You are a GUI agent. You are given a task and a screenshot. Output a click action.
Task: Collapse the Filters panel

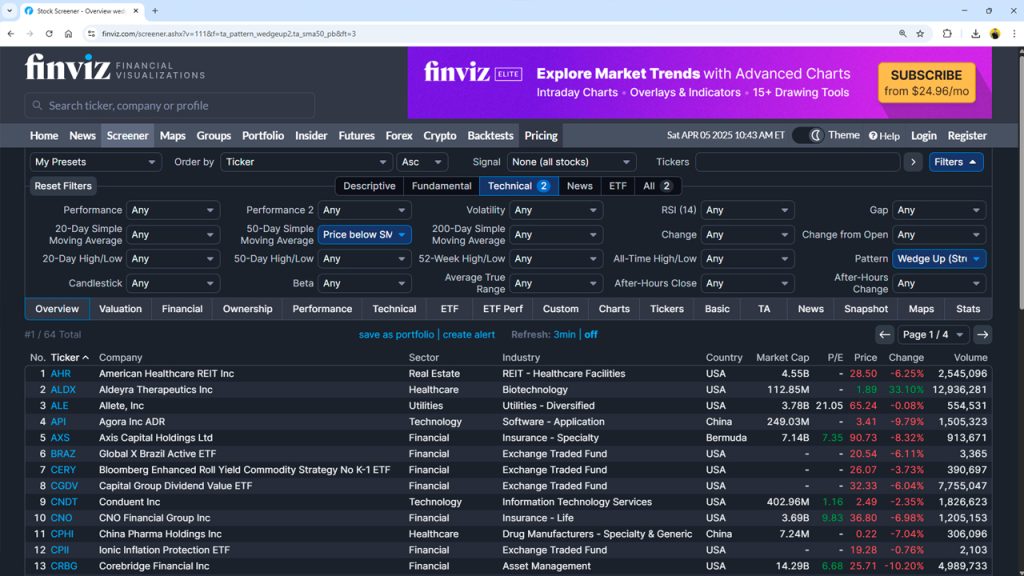955,162
